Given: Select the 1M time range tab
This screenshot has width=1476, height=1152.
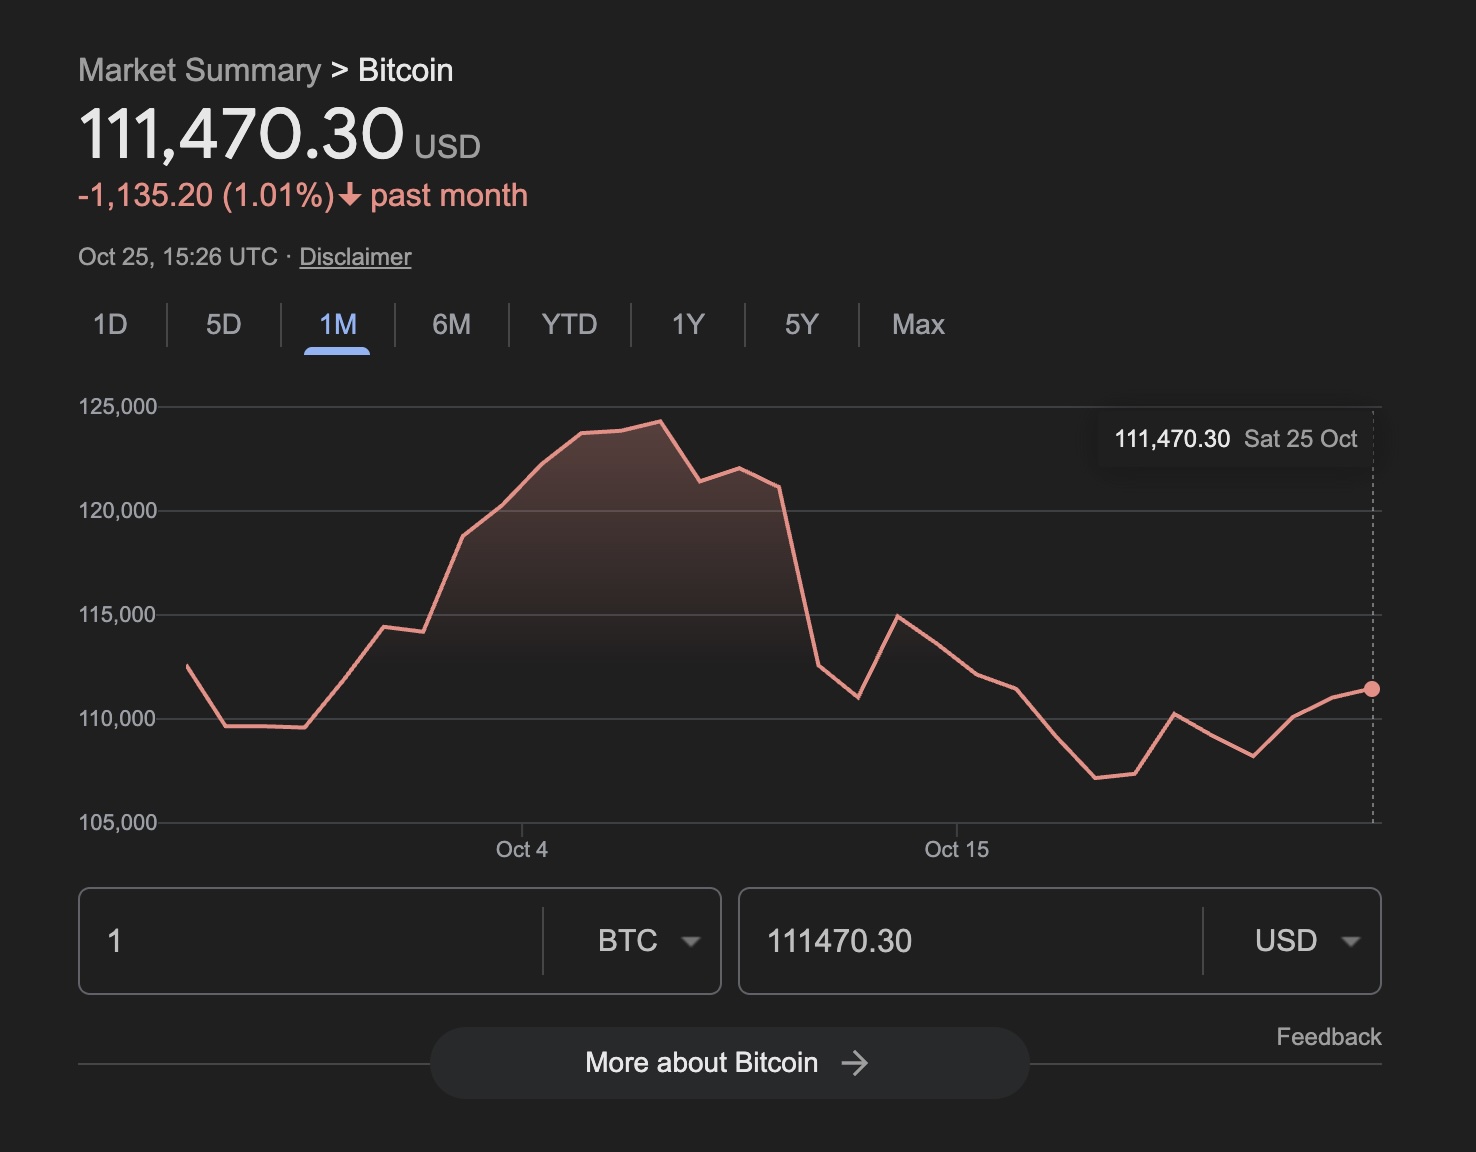Looking at the screenshot, I should click(338, 324).
